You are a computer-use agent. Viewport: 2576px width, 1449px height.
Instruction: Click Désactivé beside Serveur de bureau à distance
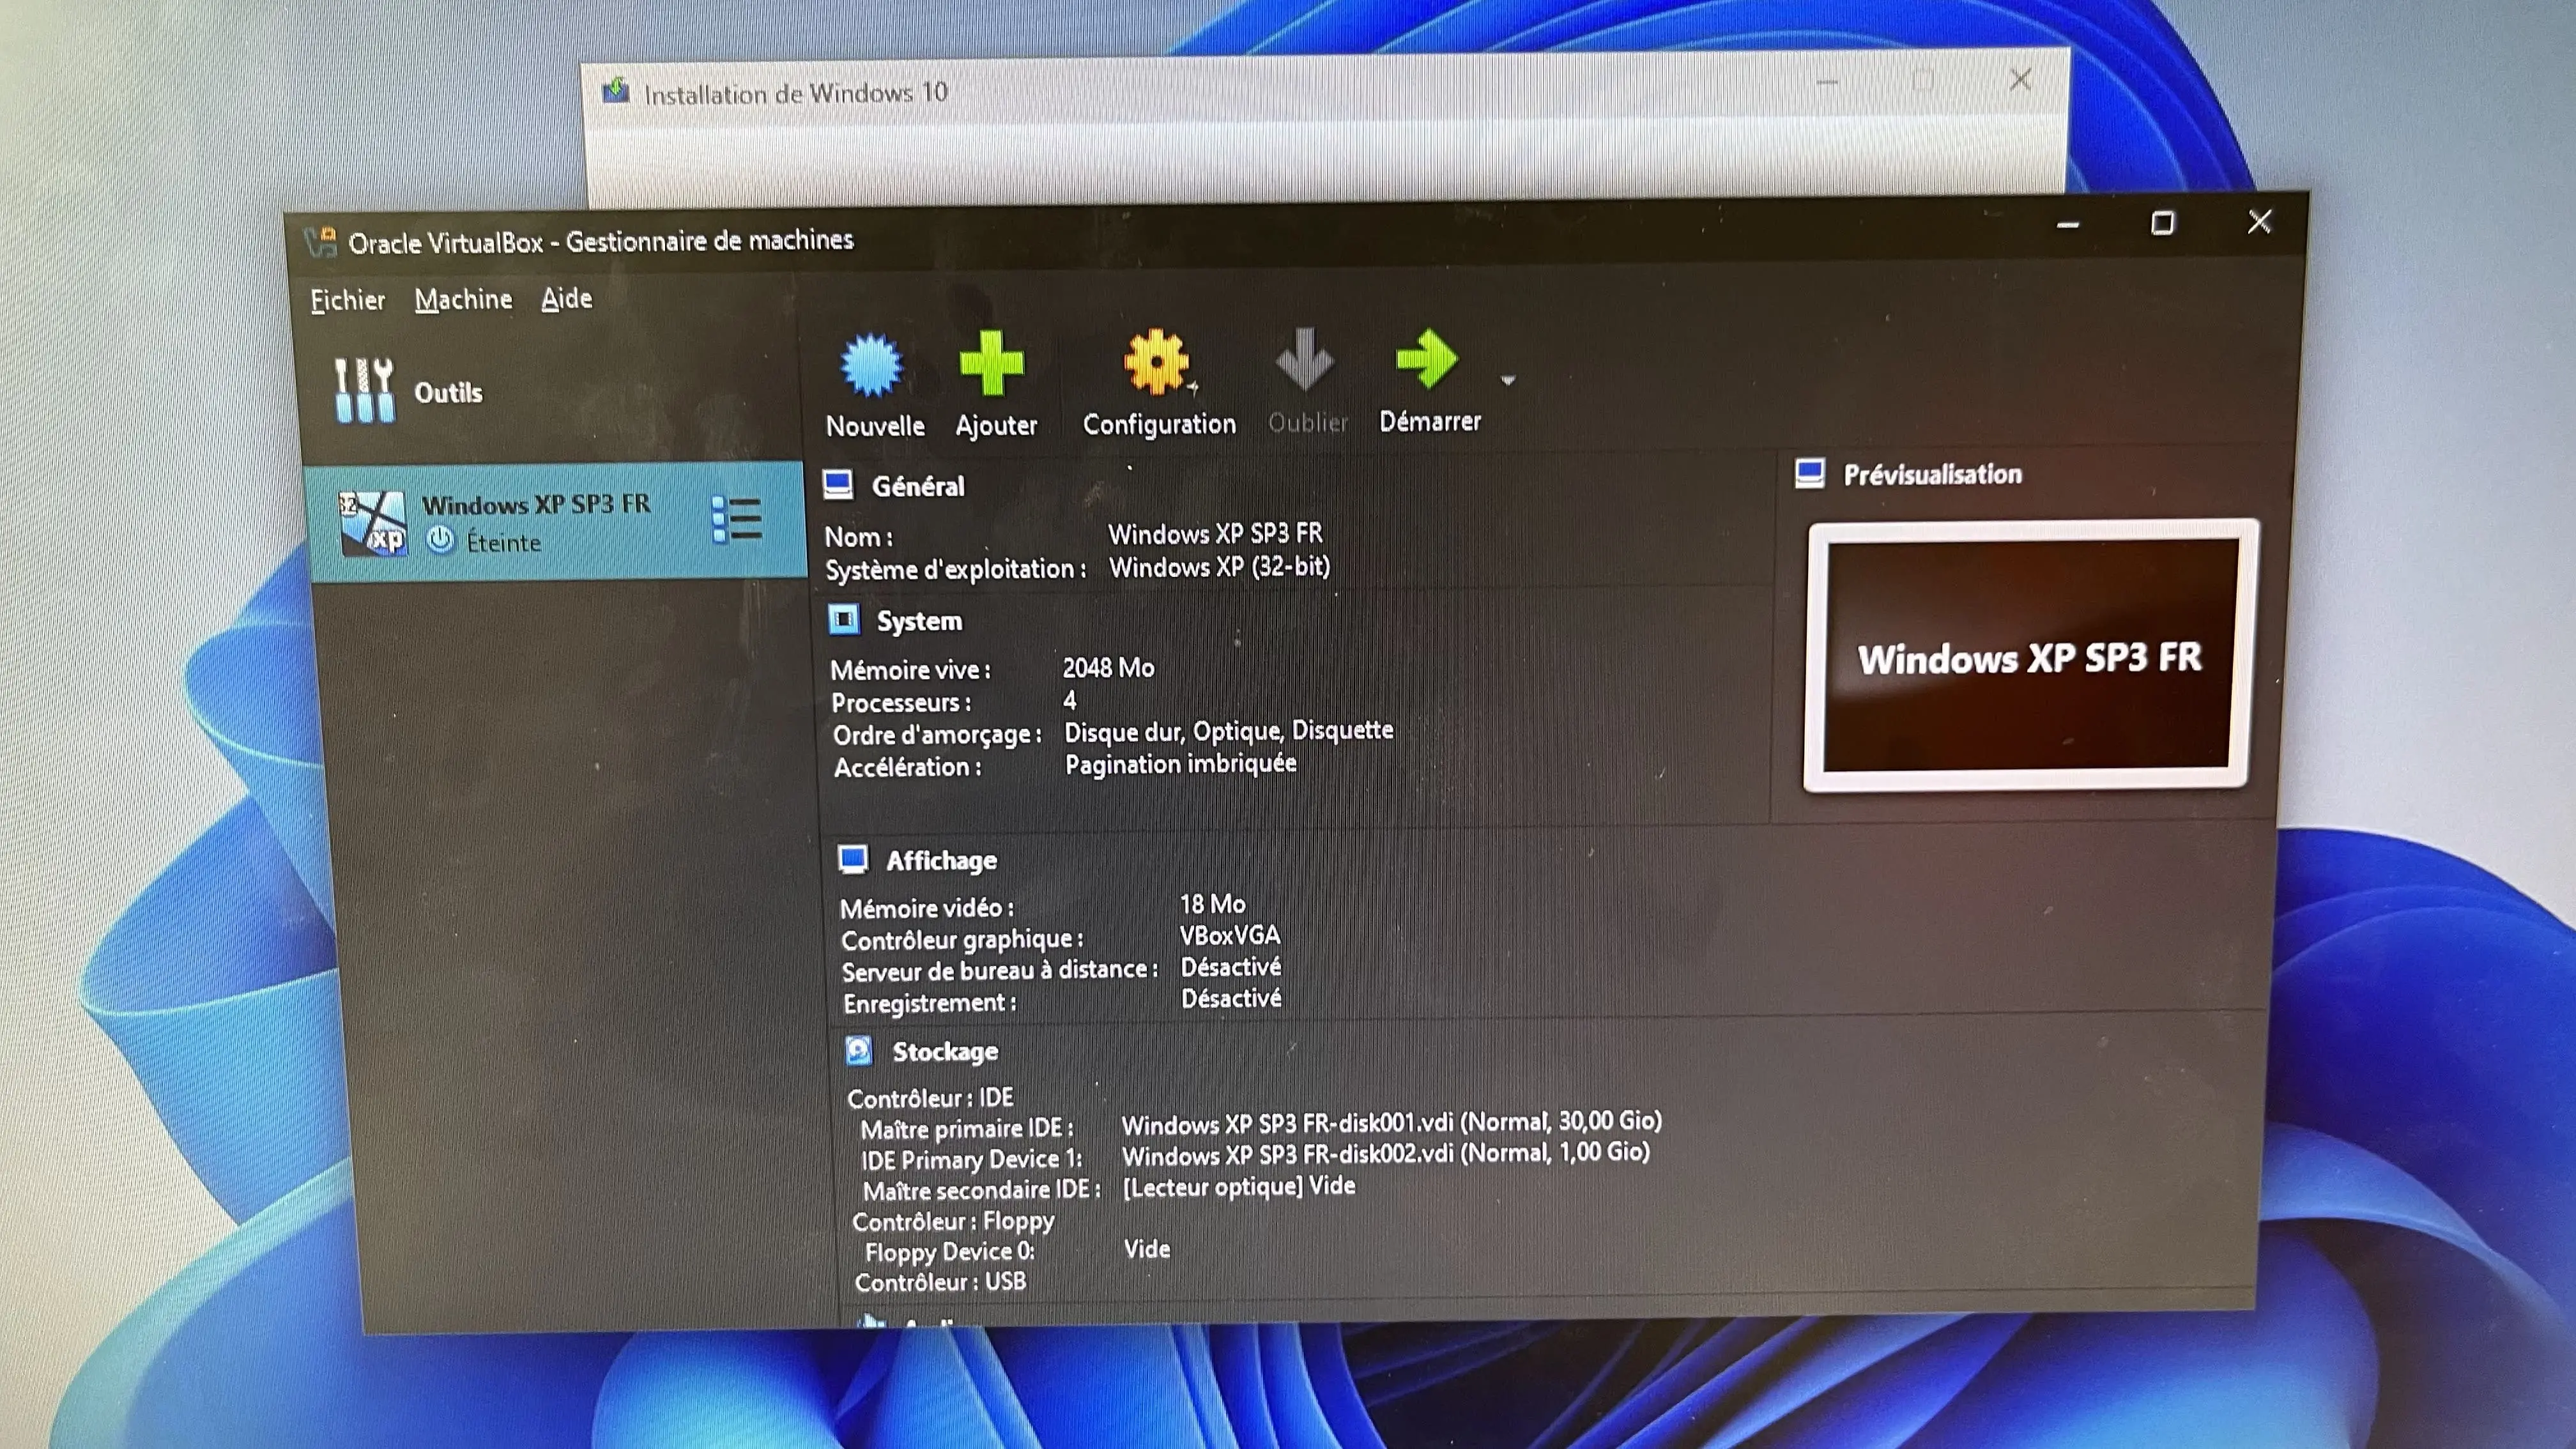coord(1230,967)
